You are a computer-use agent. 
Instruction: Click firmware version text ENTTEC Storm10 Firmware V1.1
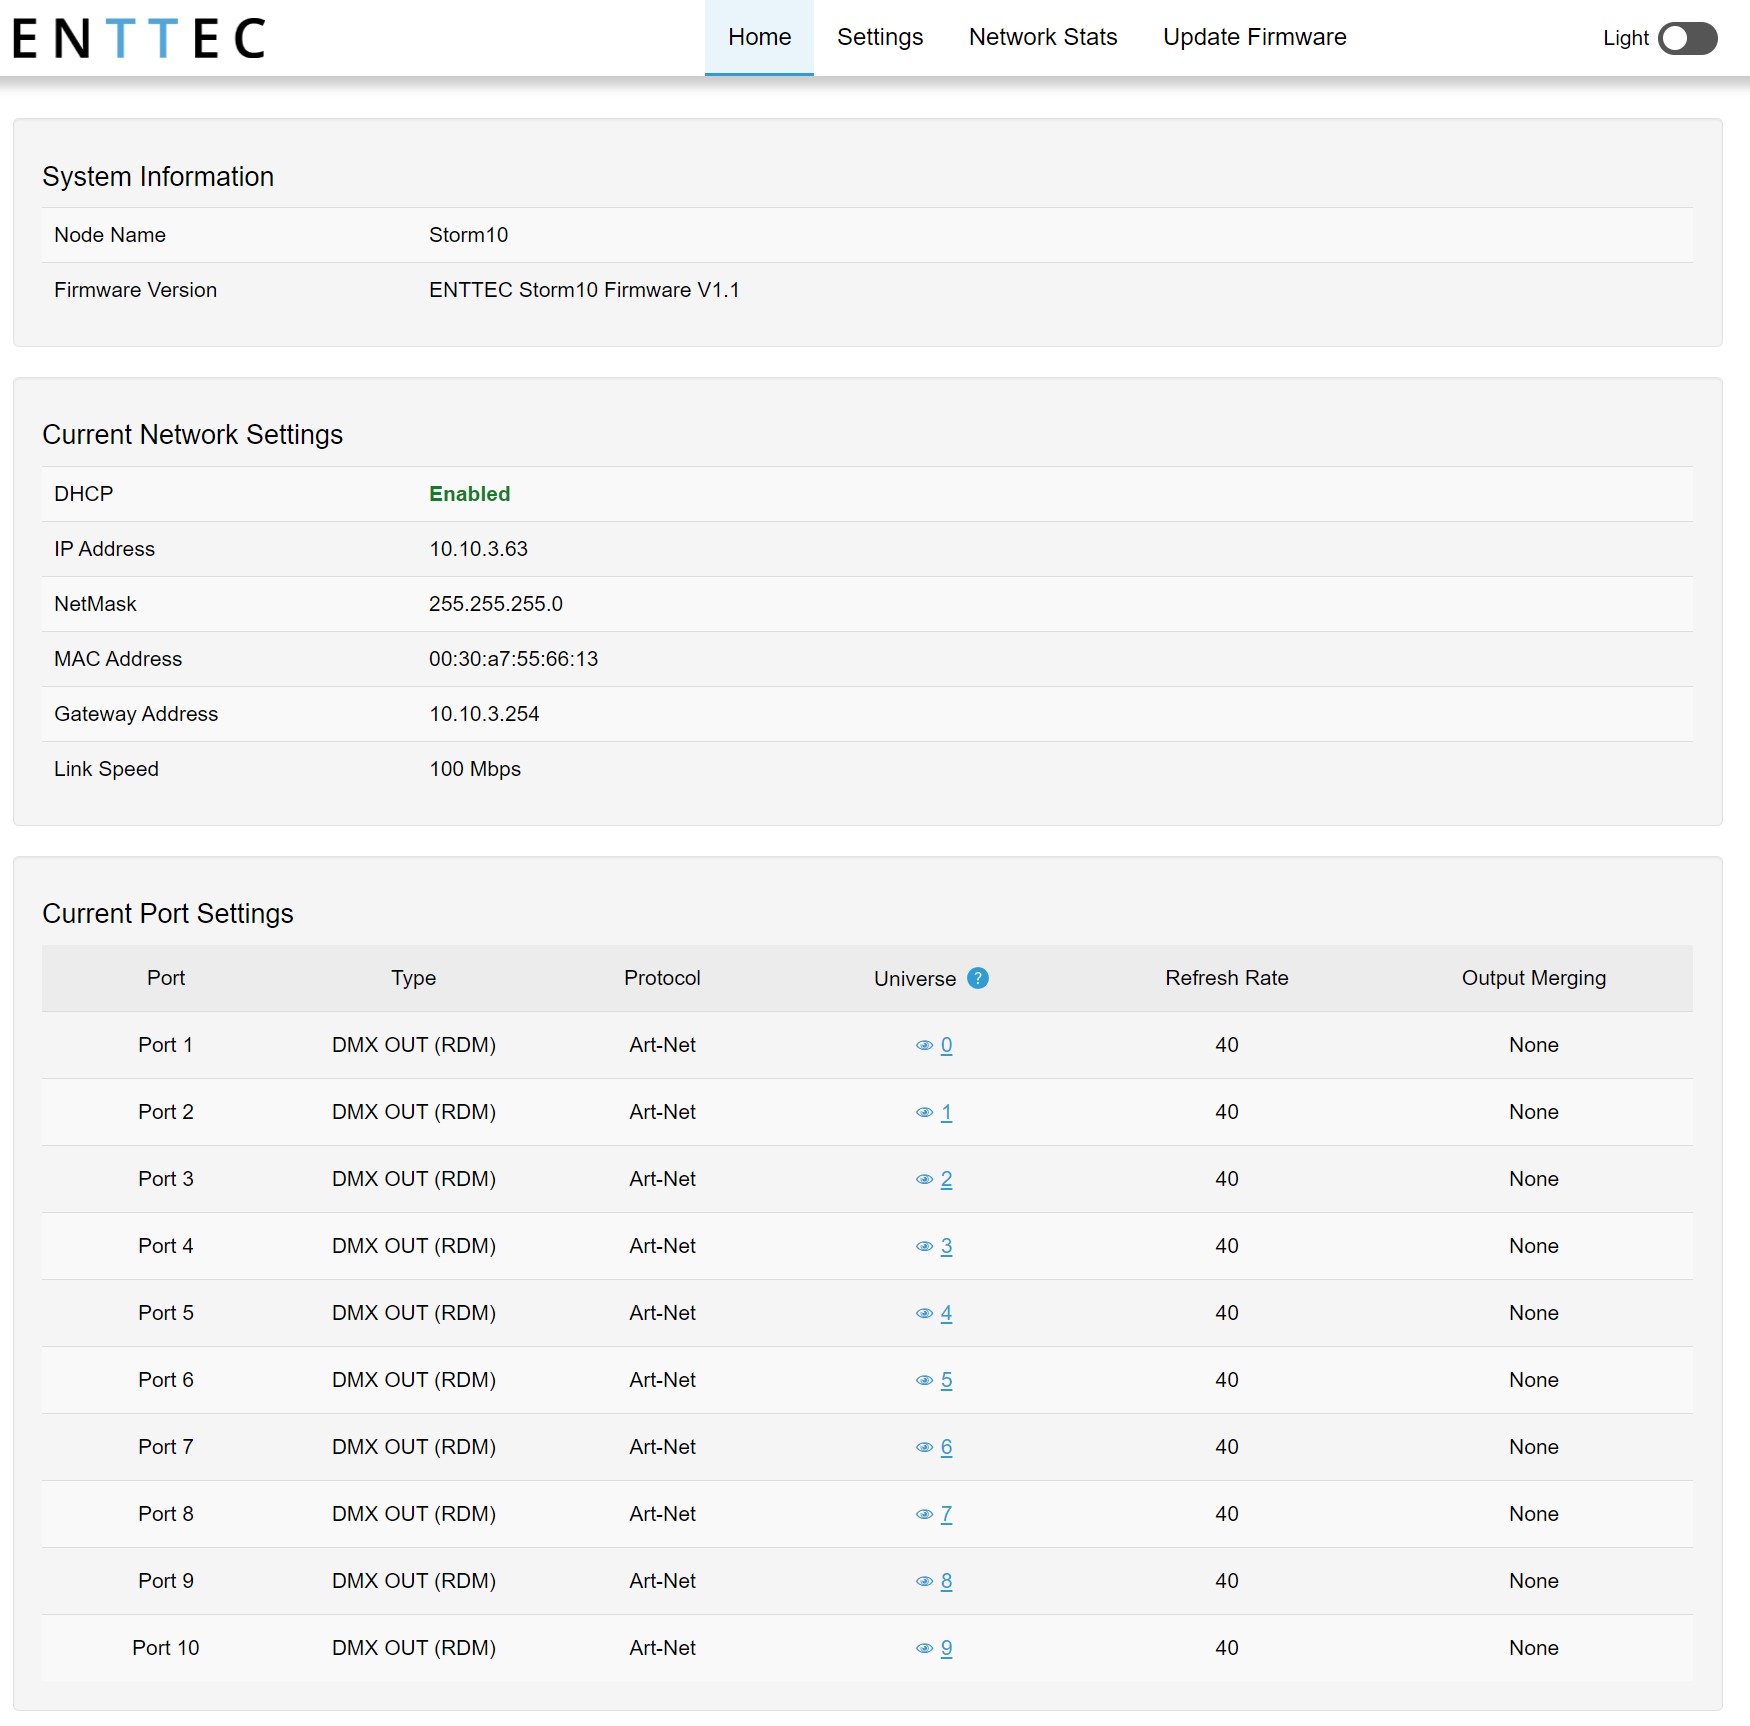584,290
